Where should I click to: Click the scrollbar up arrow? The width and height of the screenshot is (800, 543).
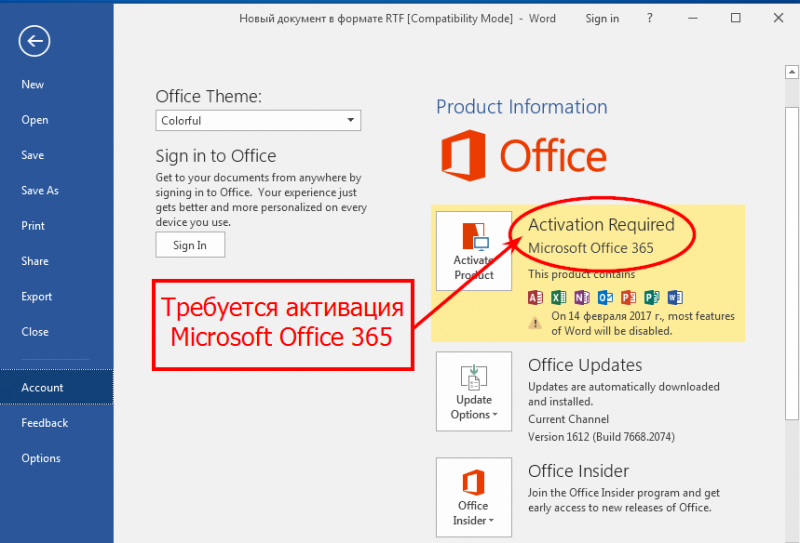click(792, 72)
